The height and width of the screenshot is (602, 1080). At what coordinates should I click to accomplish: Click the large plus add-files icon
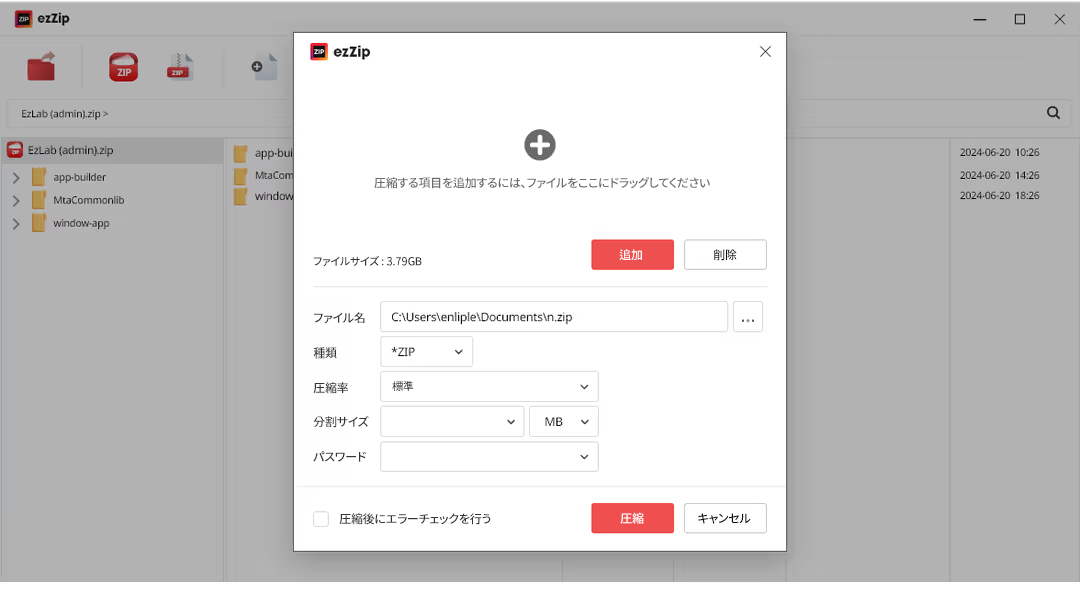coord(539,145)
